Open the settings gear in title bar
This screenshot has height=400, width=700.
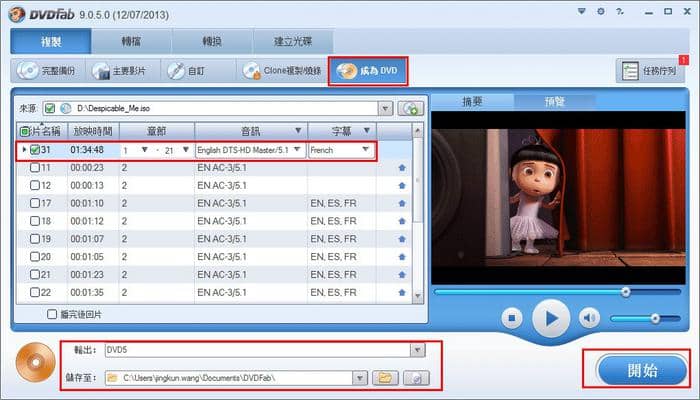(x=601, y=12)
